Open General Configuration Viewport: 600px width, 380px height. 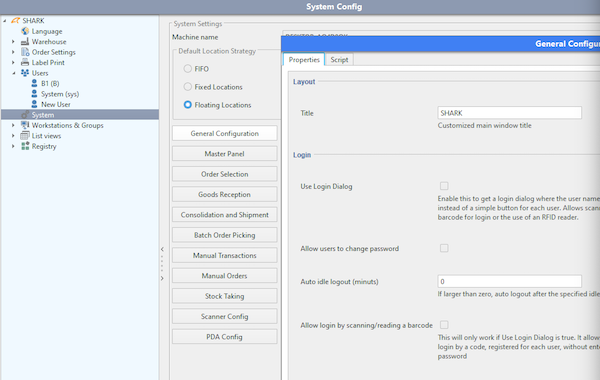[225, 133]
